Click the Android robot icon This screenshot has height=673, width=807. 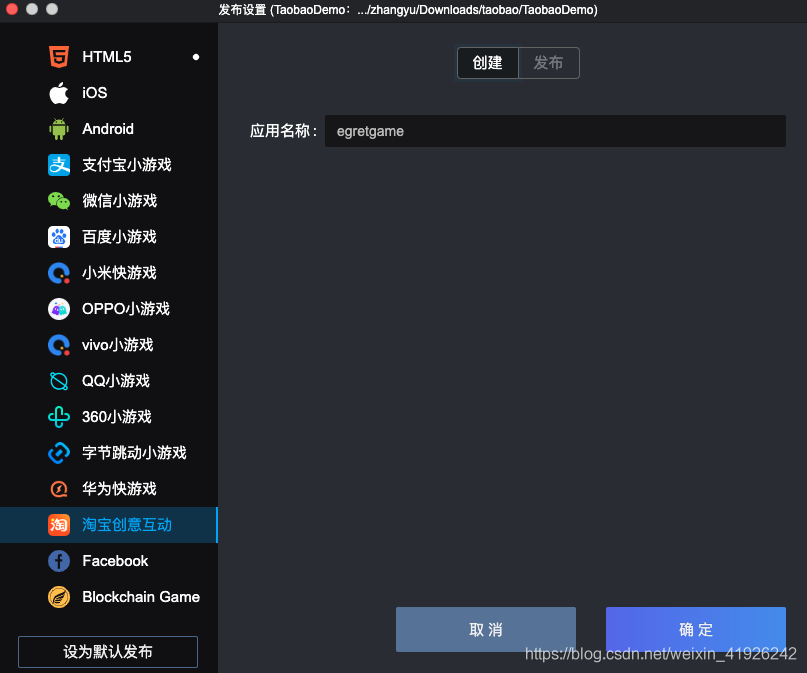pos(59,129)
